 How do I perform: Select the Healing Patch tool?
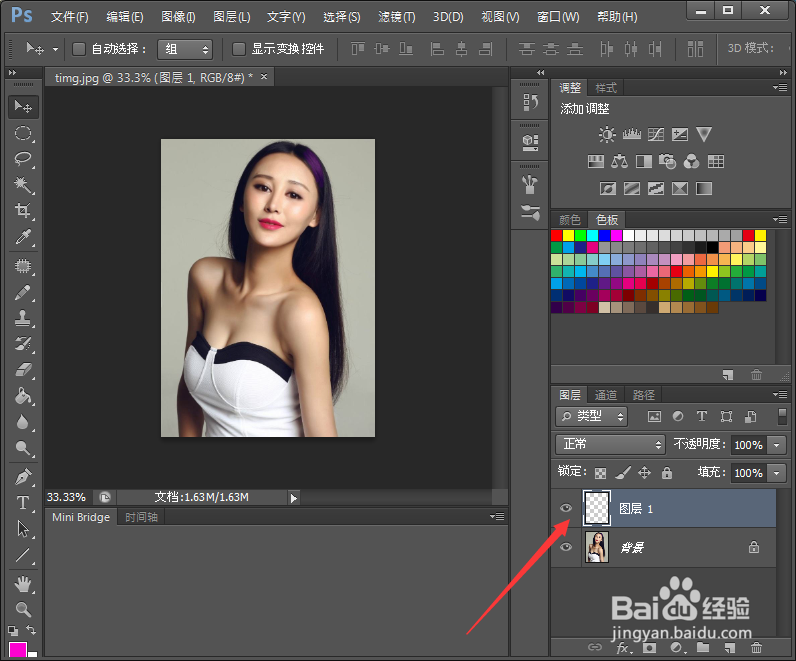[23, 266]
